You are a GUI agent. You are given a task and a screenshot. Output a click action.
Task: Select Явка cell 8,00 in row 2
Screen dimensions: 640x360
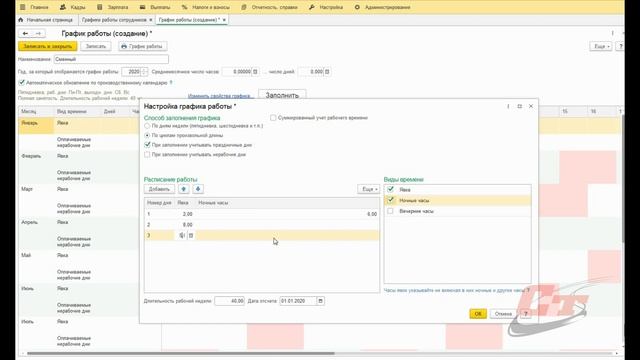(184, 224)
